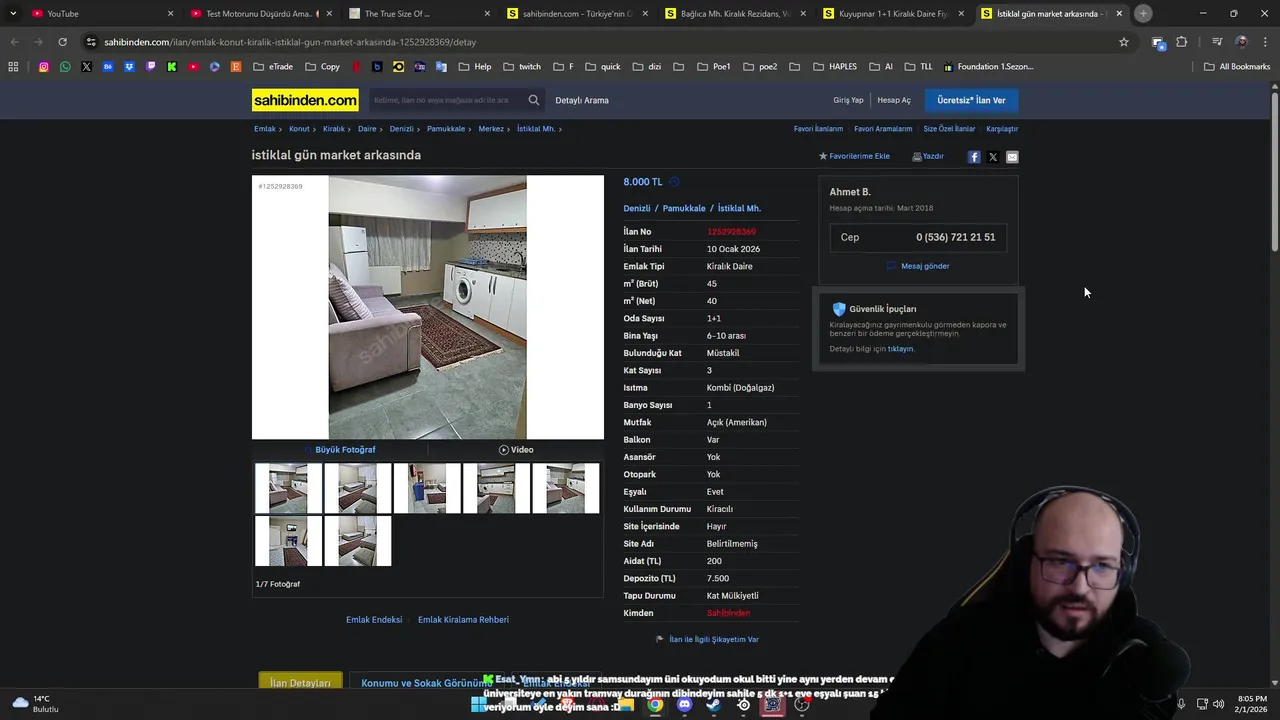Open the WhatsApp bookmark icon
This screenshot has height=720, width=1280.
coord(65,67)
